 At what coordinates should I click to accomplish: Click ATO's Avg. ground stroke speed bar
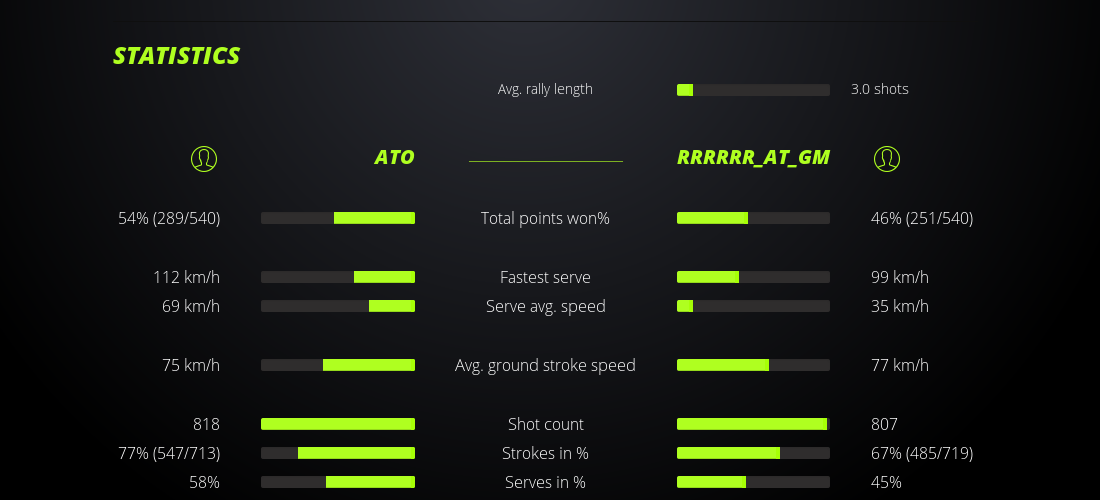[x=338, y=365]
